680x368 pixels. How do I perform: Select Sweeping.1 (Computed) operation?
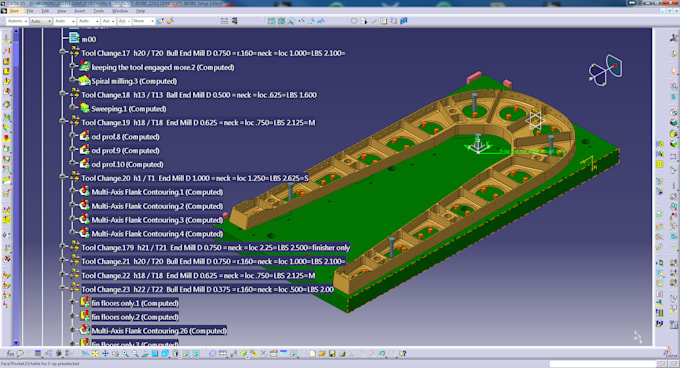coord(129,109)
